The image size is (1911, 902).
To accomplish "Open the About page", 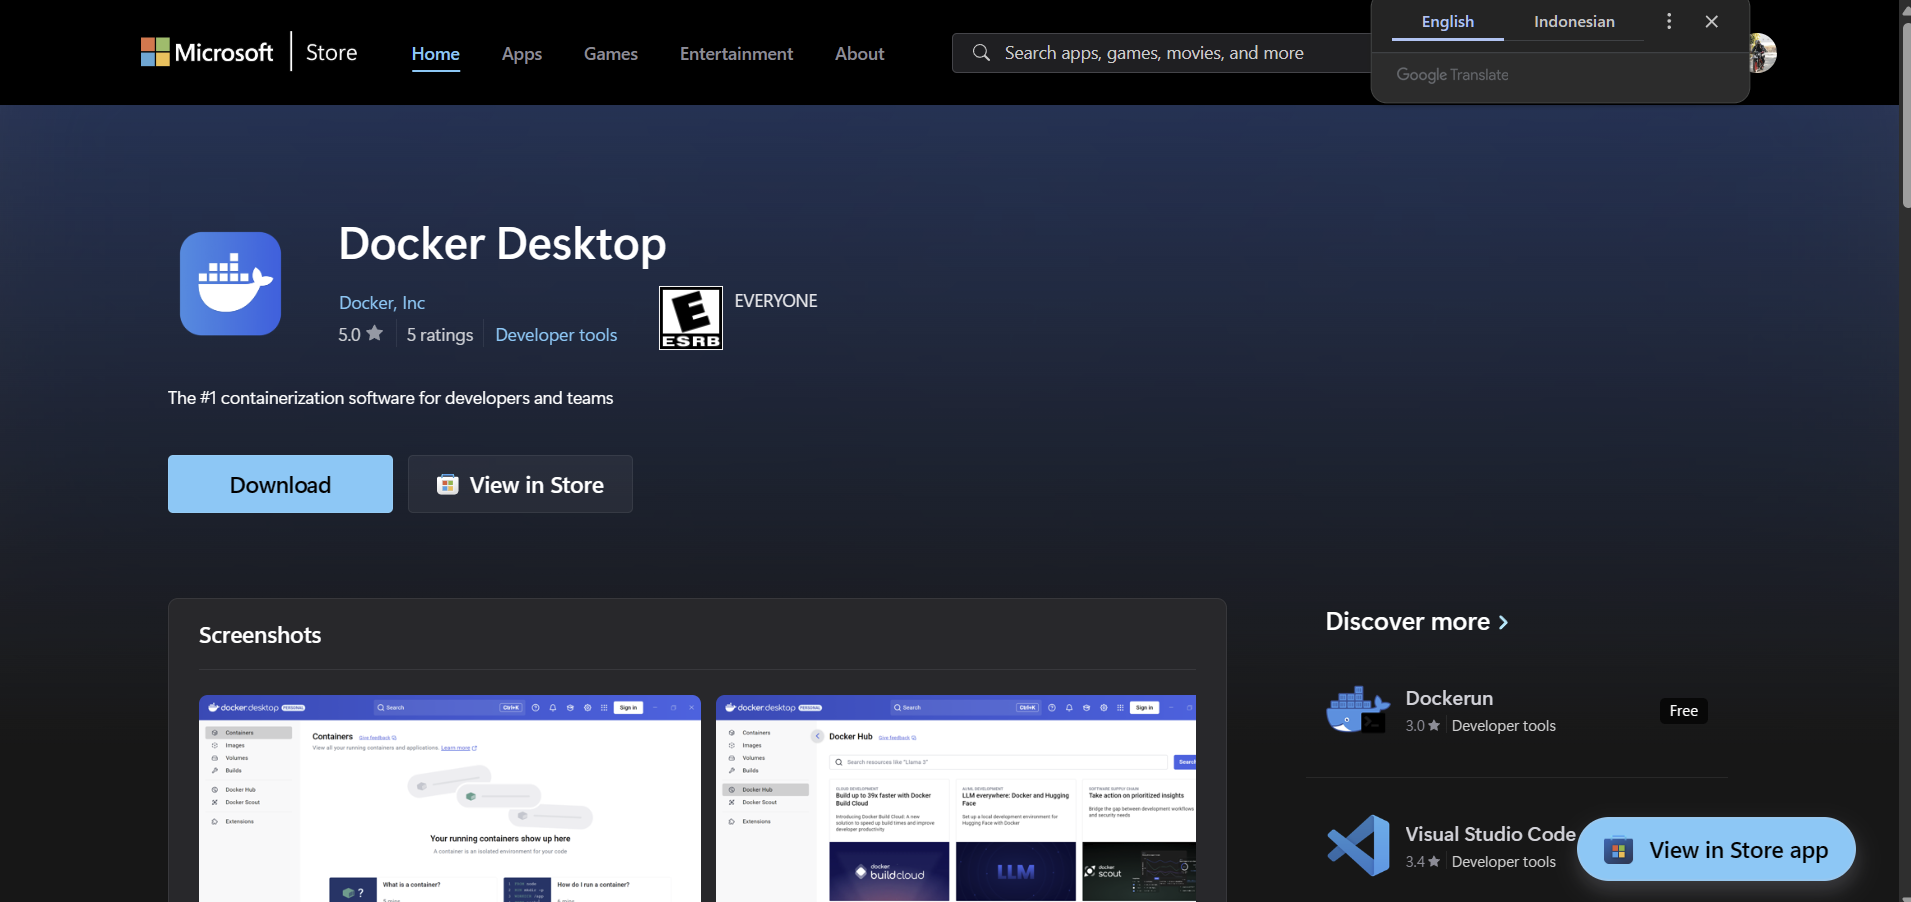I will click(859, 54).
